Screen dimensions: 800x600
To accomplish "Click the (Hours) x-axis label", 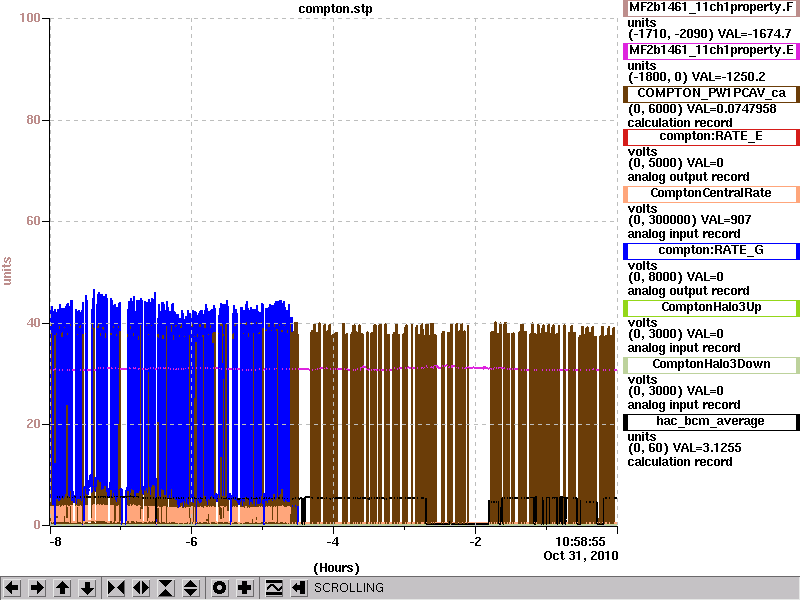I will (x=336, y=568).
